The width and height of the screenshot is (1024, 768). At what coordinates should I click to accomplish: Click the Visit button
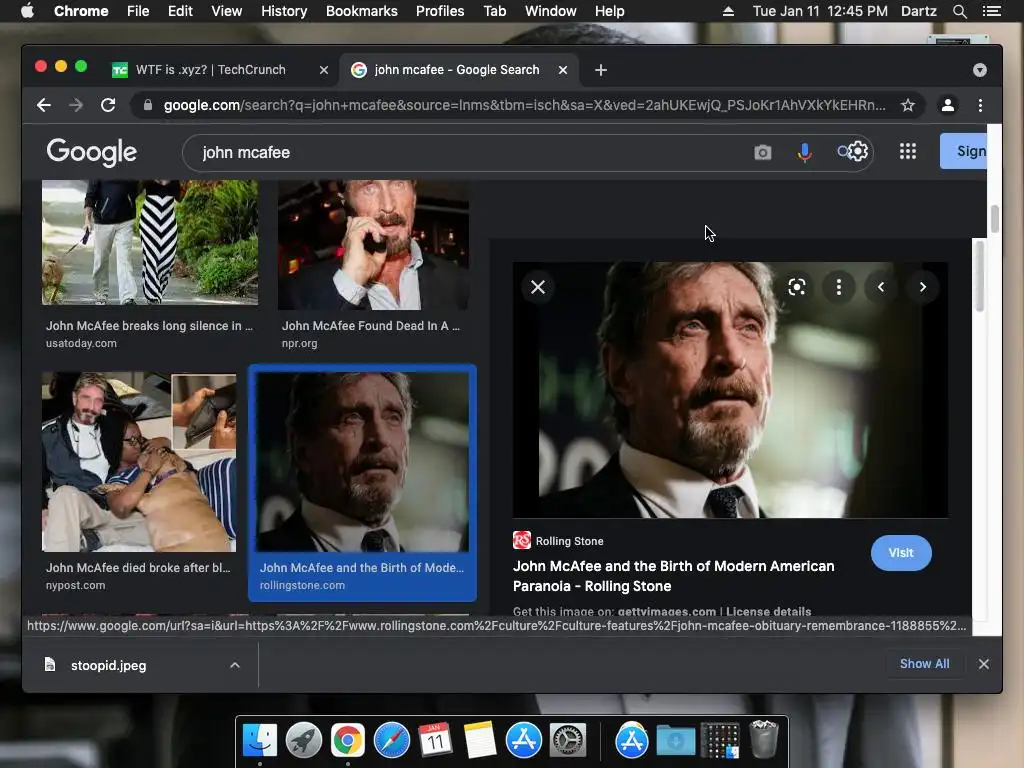pos(901,552)
